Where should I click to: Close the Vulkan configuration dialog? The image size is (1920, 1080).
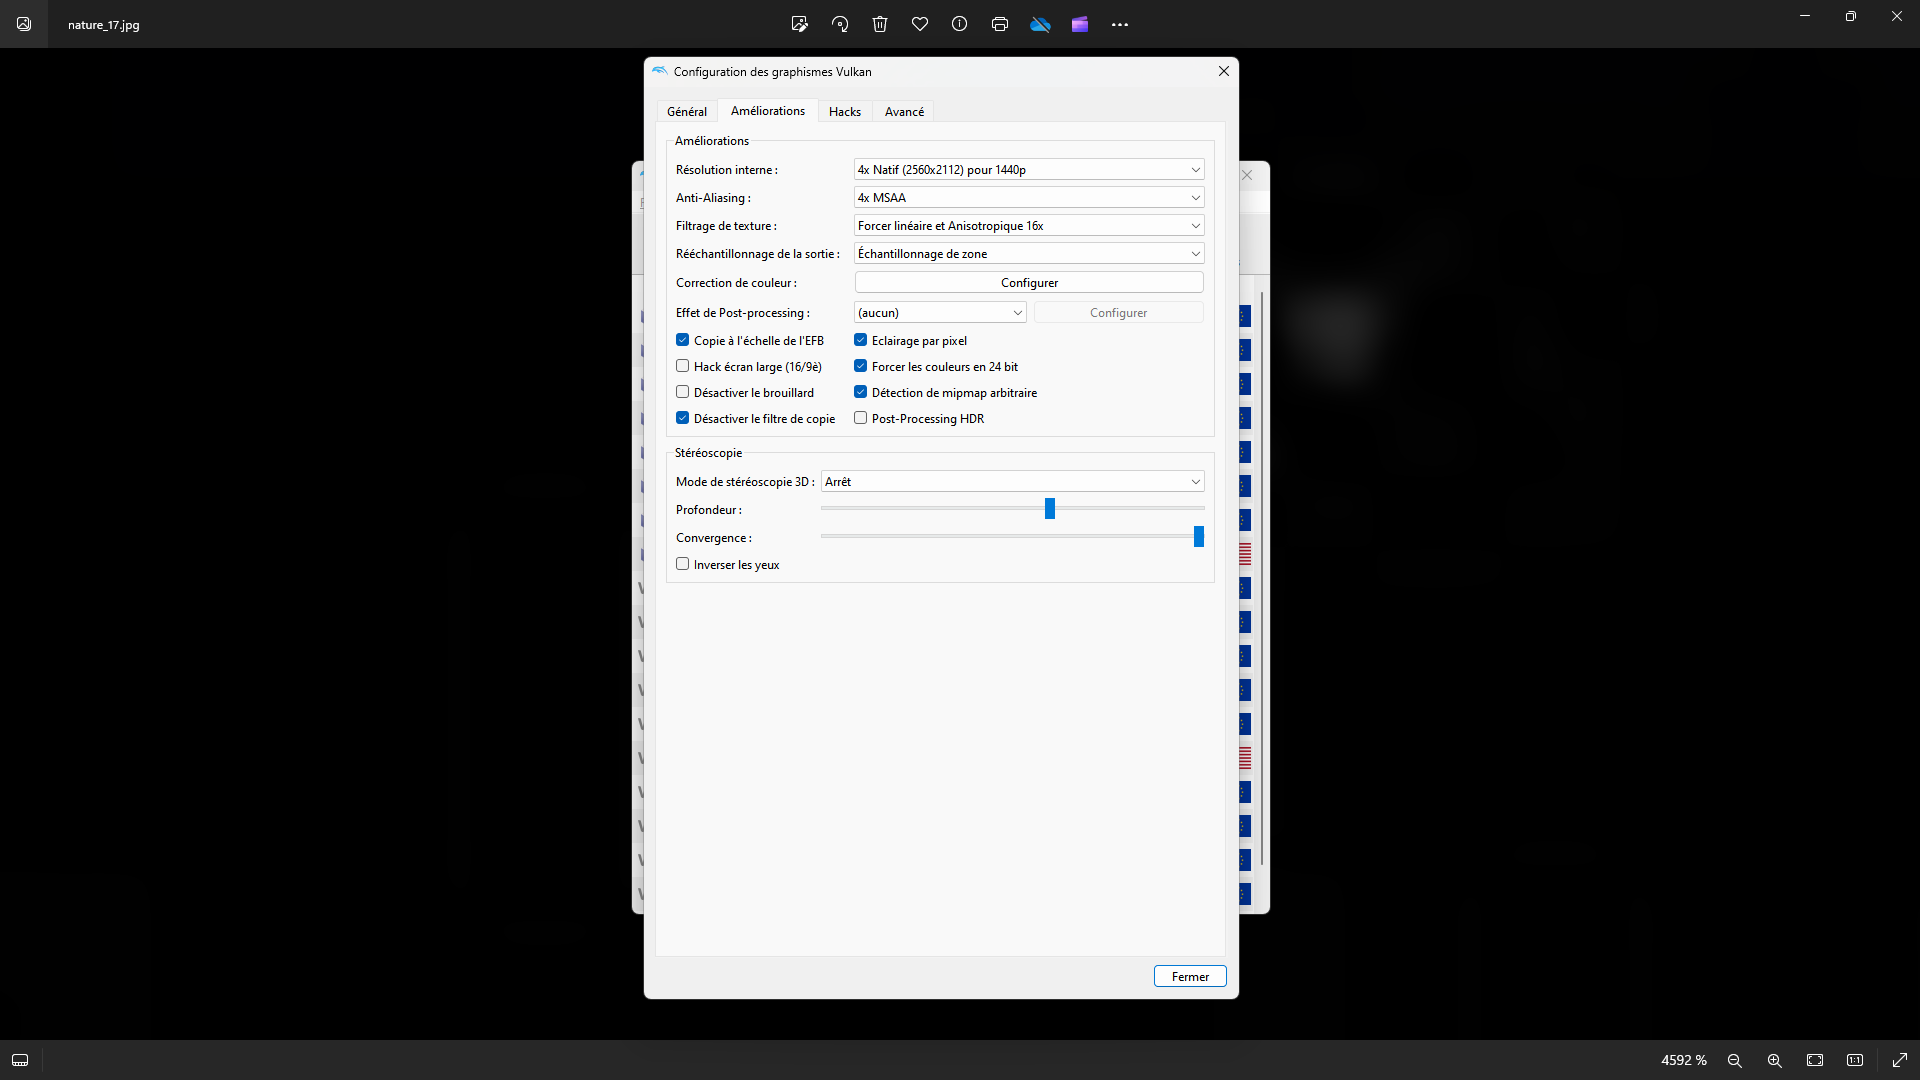coord(1224,71)
